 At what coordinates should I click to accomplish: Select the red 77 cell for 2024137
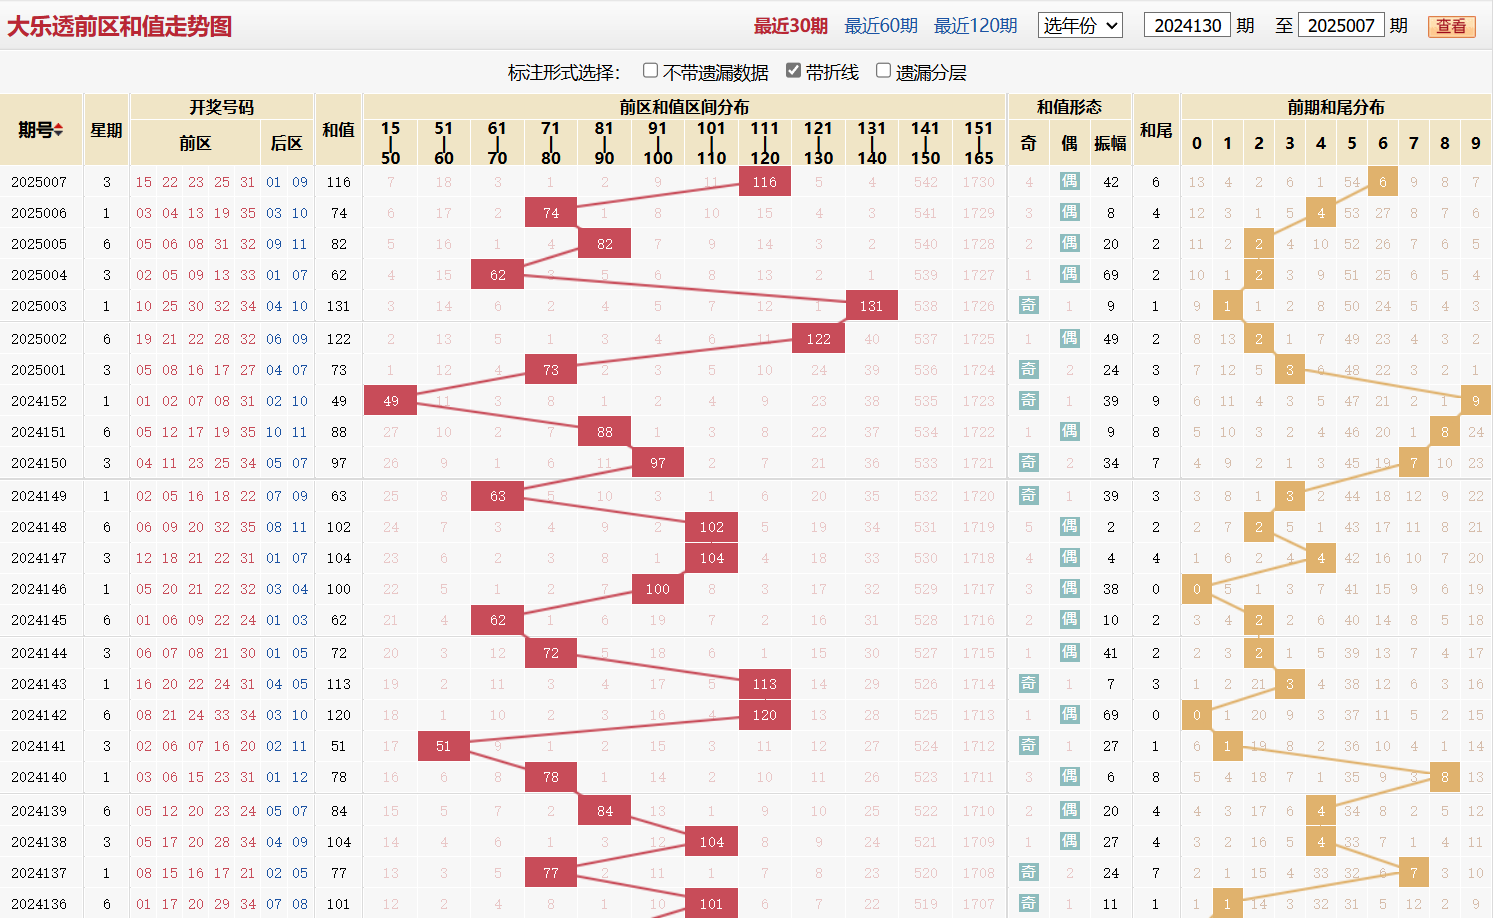pos(551,873)
